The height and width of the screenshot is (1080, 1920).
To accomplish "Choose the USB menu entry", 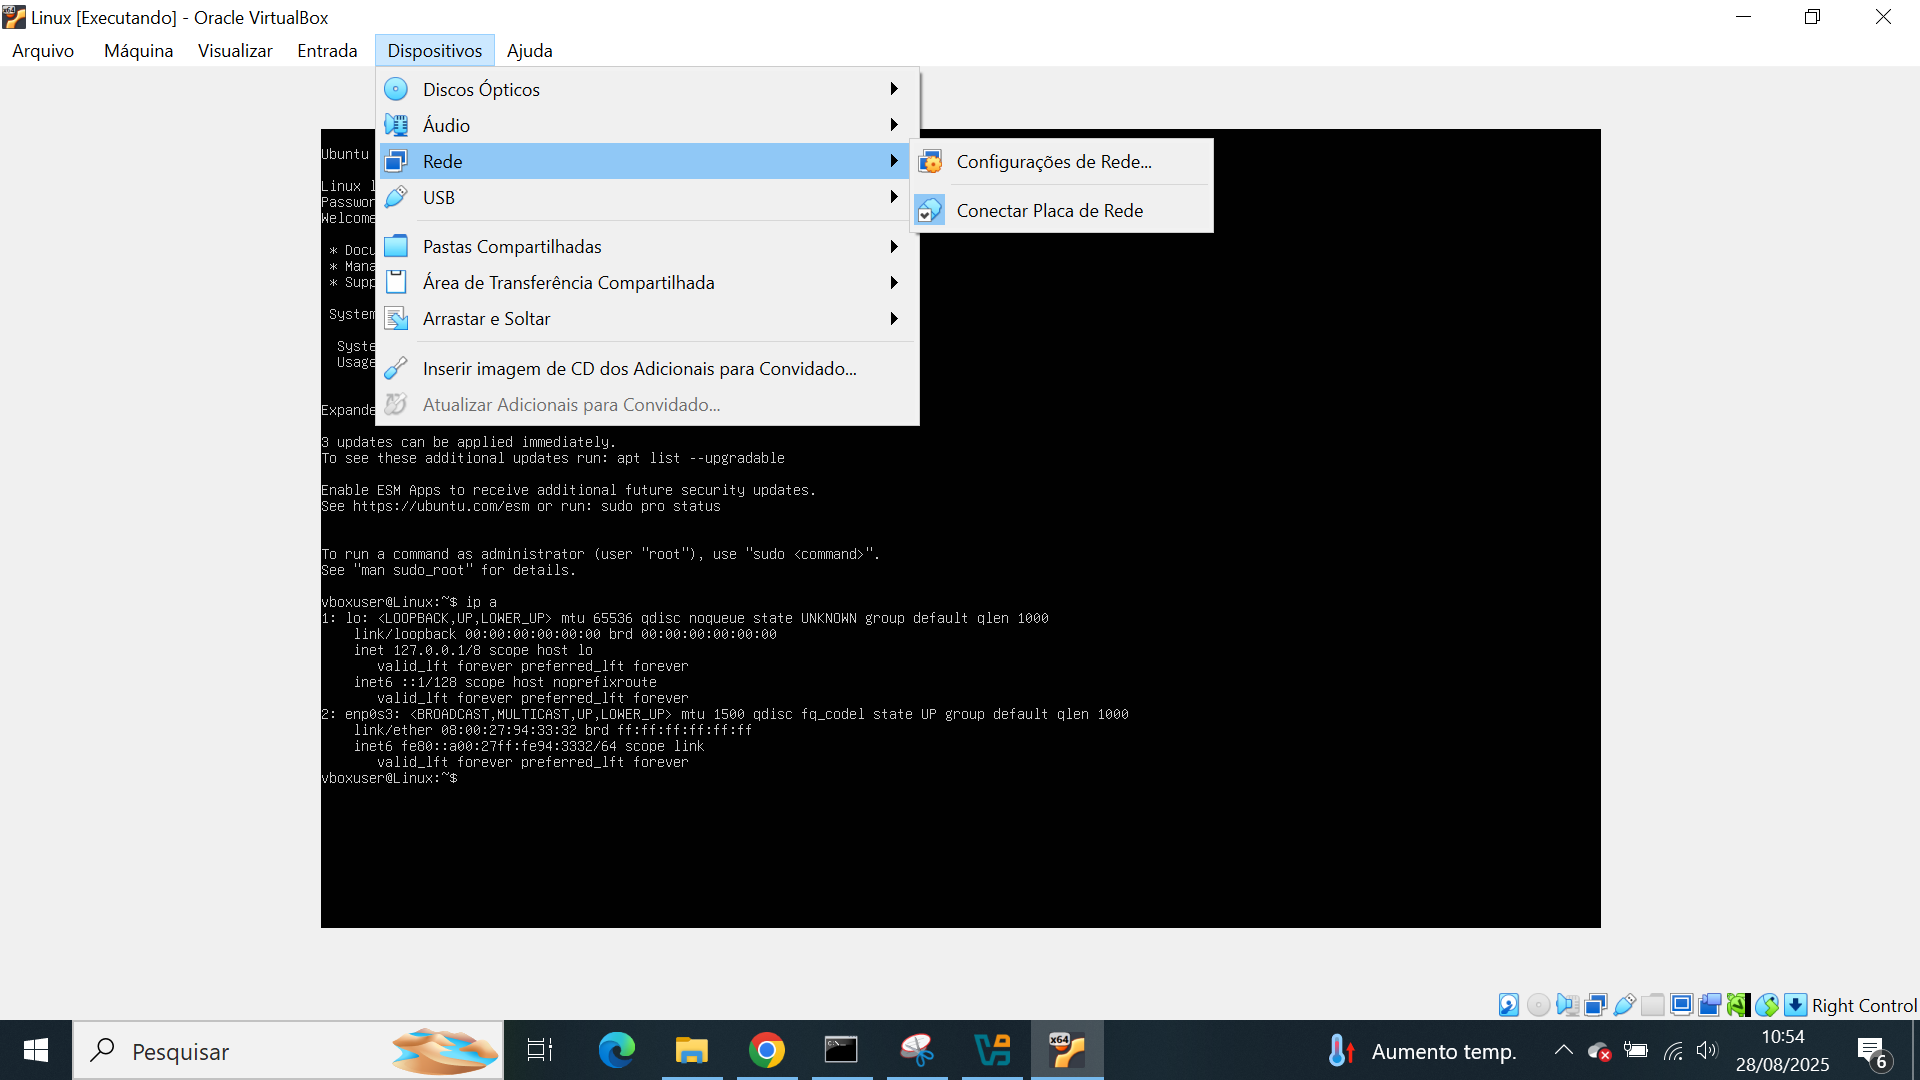I will (647, 197).
